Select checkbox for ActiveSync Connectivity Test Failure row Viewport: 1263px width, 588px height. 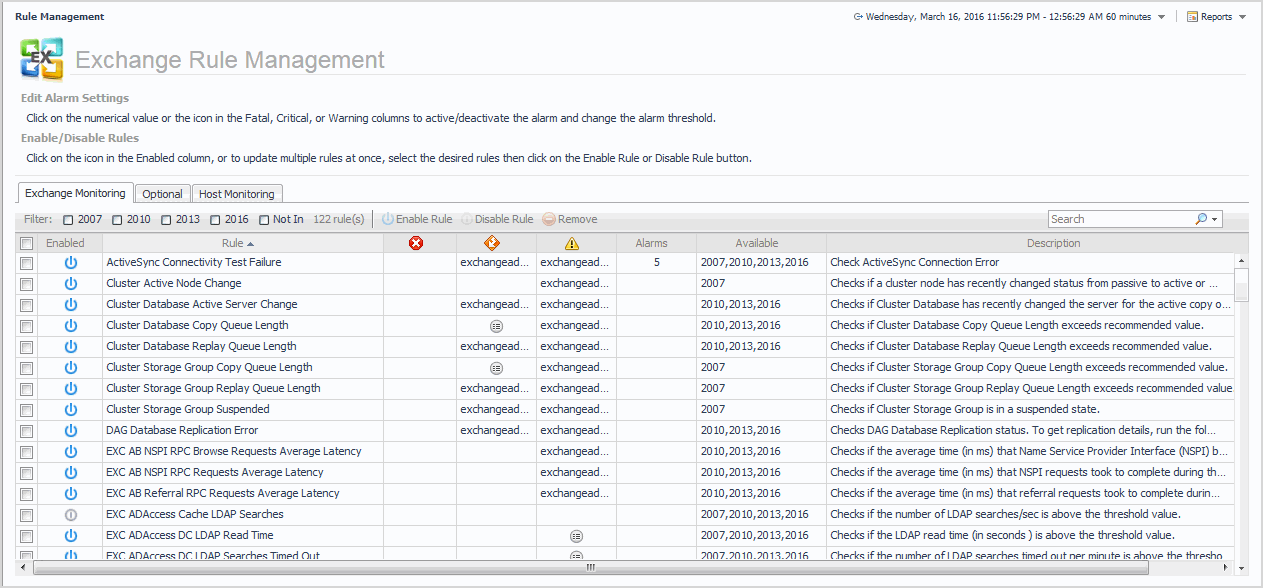[x=27, y=263]
